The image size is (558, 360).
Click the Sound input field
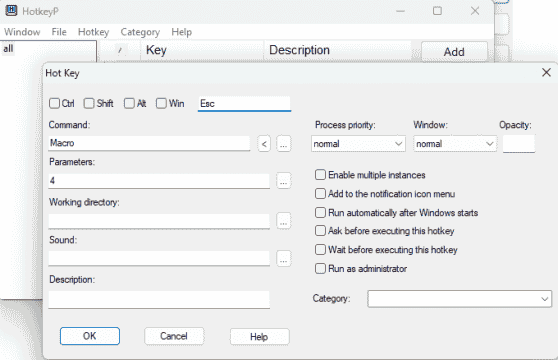[x=159, y=258]
